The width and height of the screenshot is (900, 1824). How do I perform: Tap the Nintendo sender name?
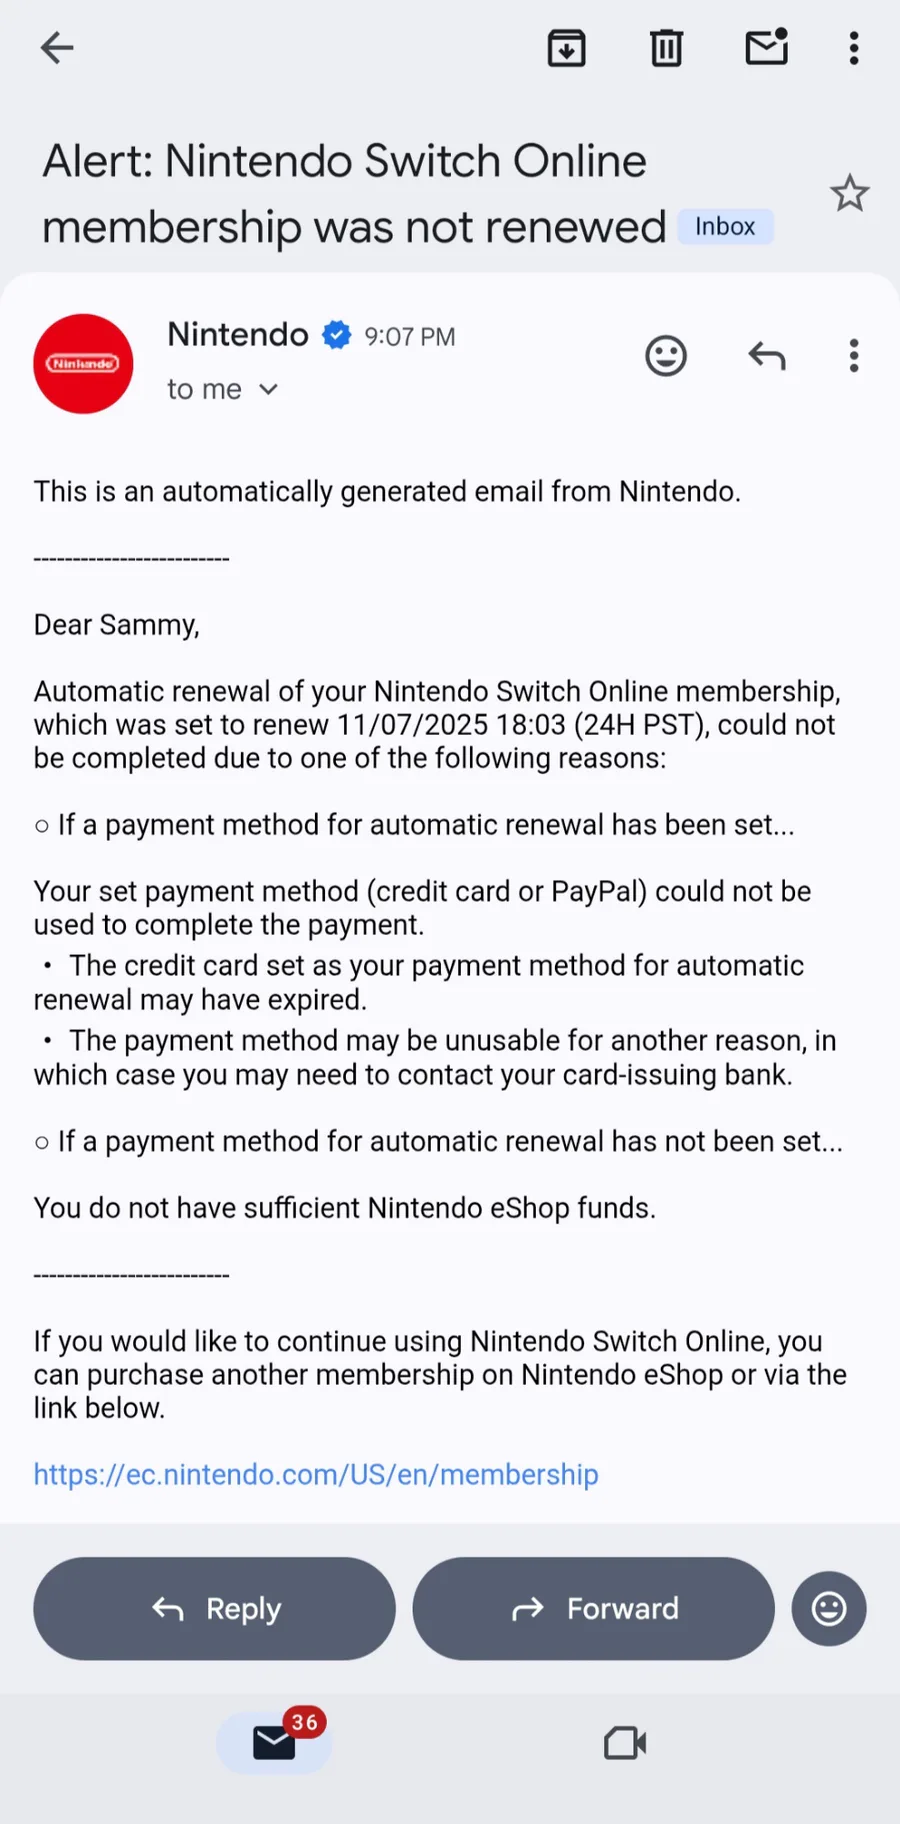(x=238, y=334)
